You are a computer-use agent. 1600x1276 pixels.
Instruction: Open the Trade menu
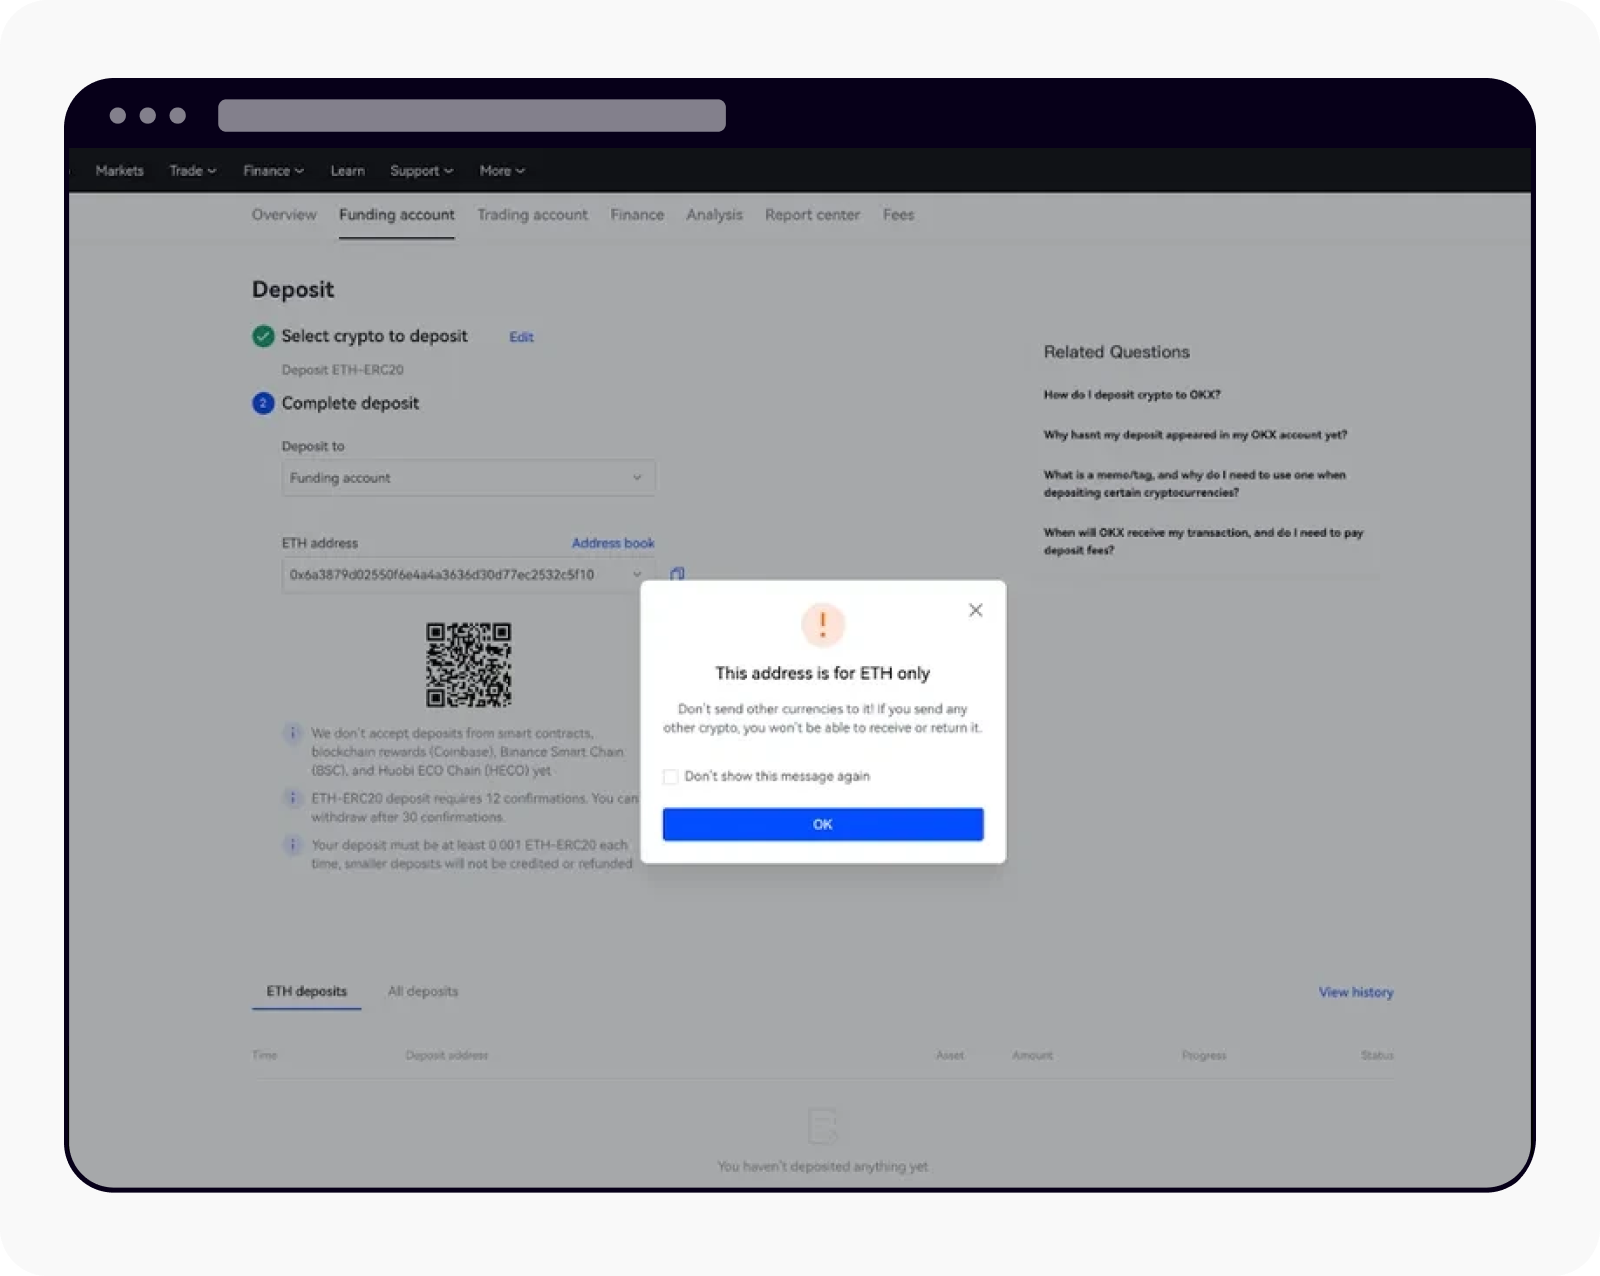coord(193,171)
